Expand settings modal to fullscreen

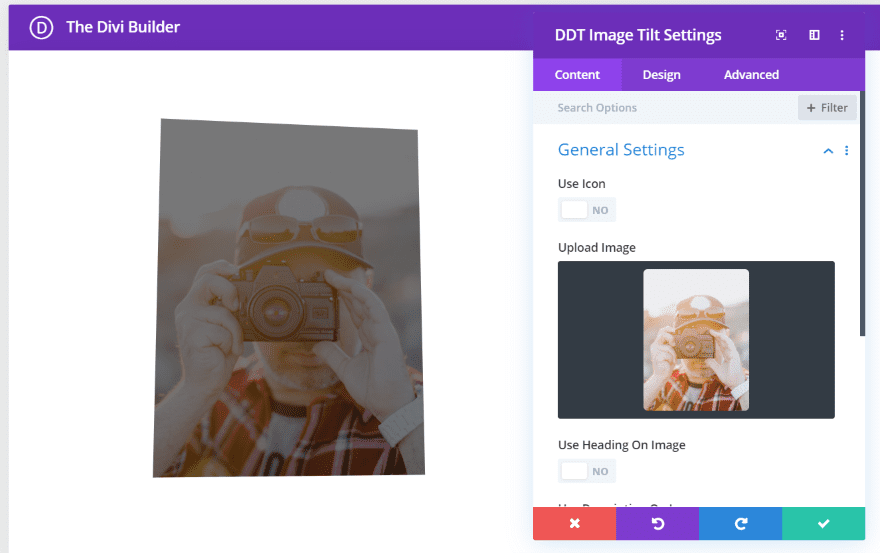coord(781,35)
